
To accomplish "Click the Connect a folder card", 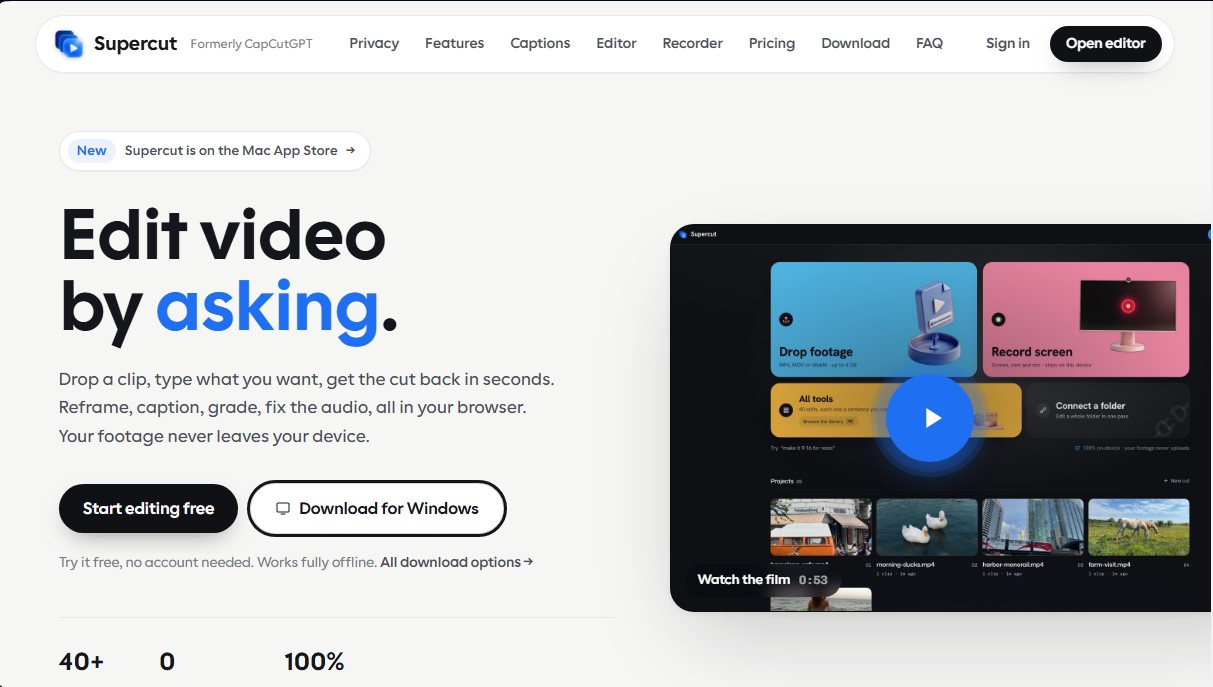I will coord(1108,410).
